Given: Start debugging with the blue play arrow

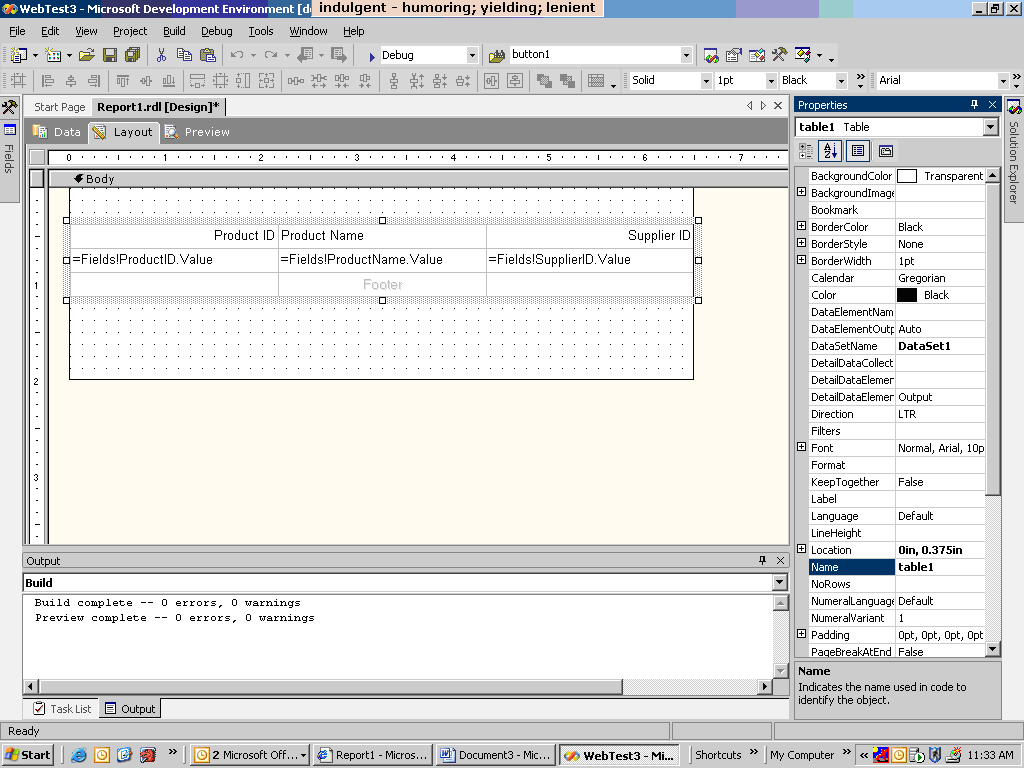Looking at the screenshot, I should point(372,56).
